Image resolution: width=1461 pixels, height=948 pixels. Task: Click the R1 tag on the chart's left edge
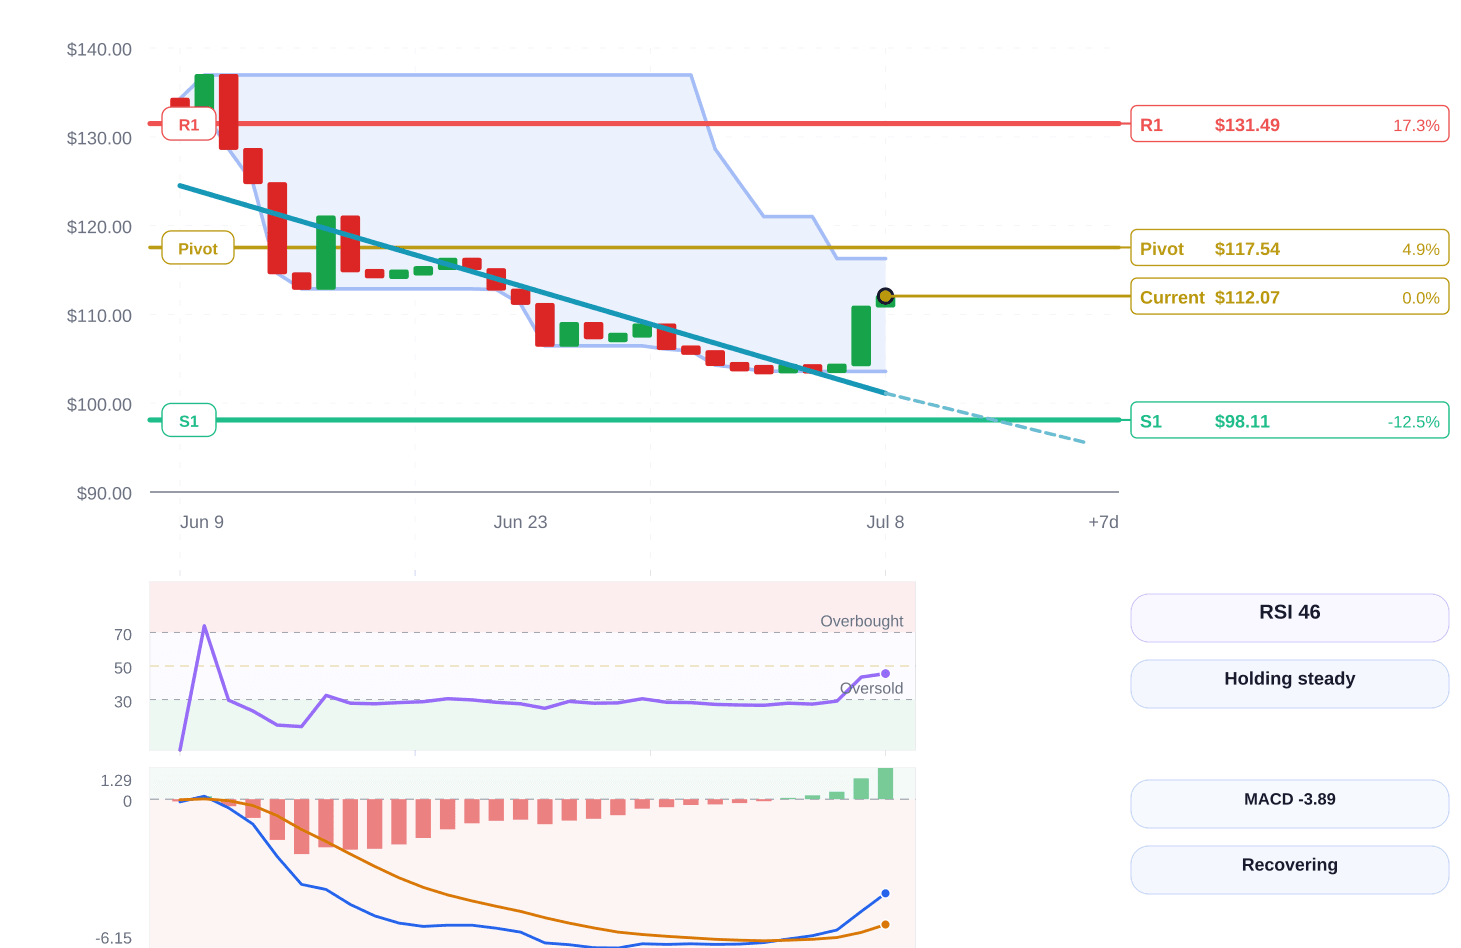[x=189, y=124]
